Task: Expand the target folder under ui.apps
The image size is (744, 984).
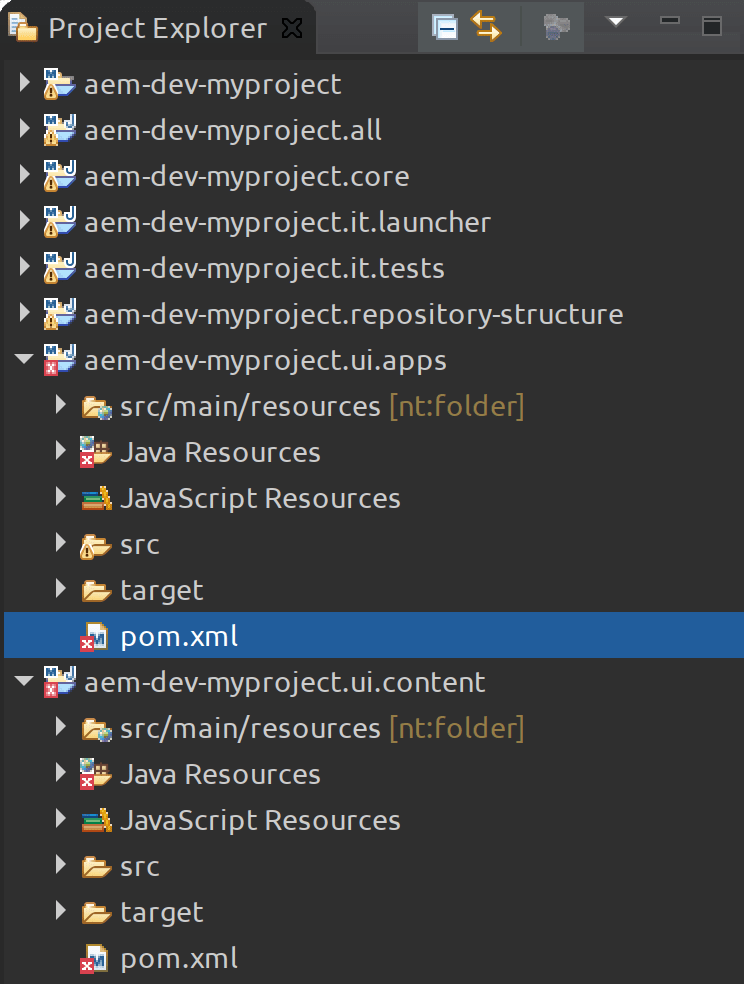Action: pyautogui.click(x=61, y=589)
